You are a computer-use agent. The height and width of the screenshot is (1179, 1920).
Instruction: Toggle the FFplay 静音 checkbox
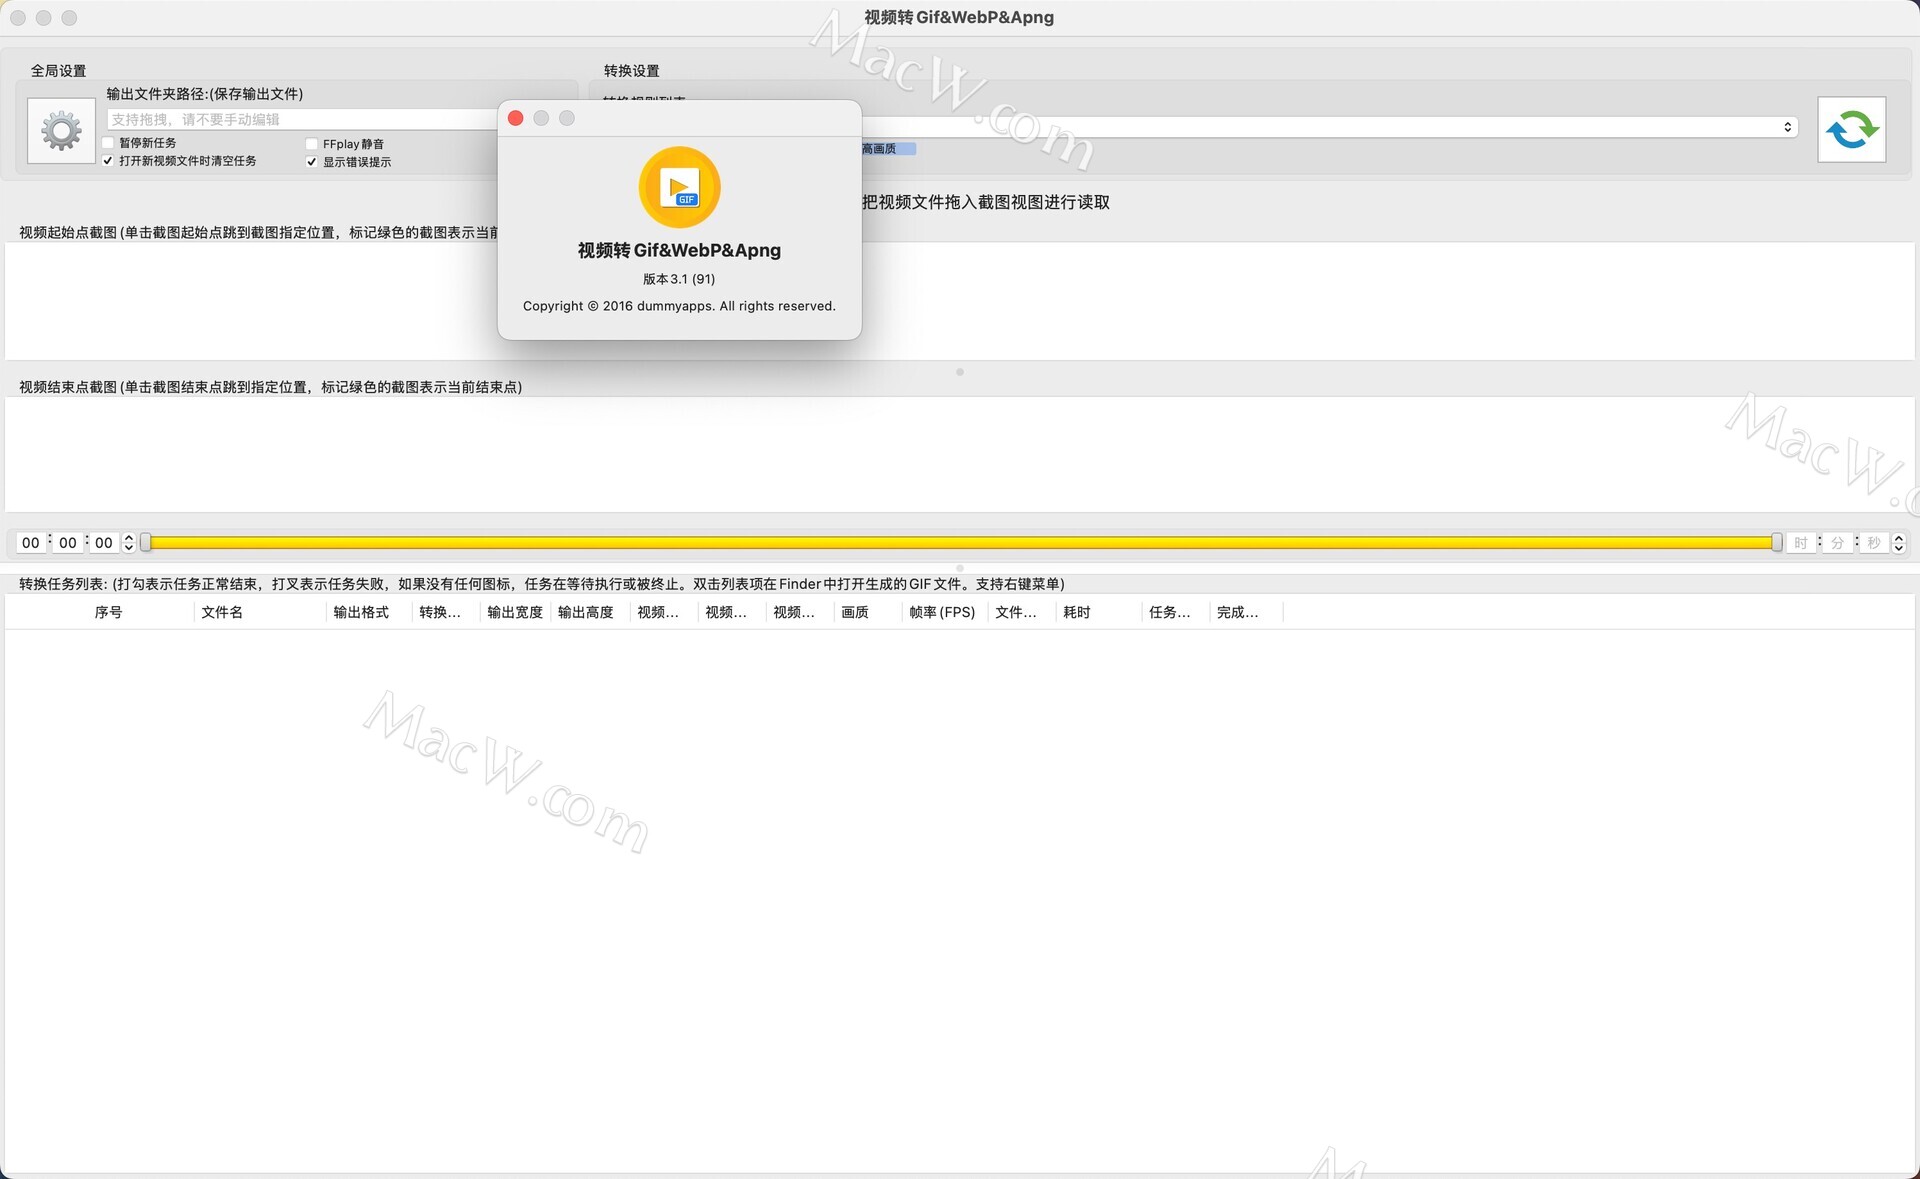[312, 144]
